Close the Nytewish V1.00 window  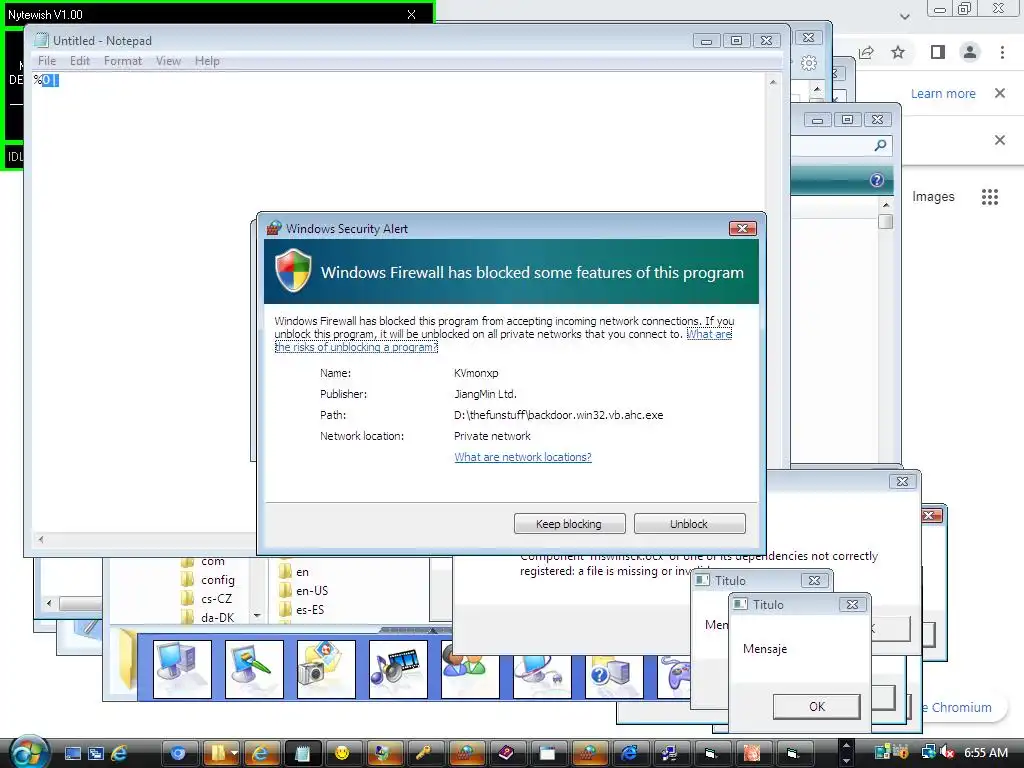[x=411, y=14]
